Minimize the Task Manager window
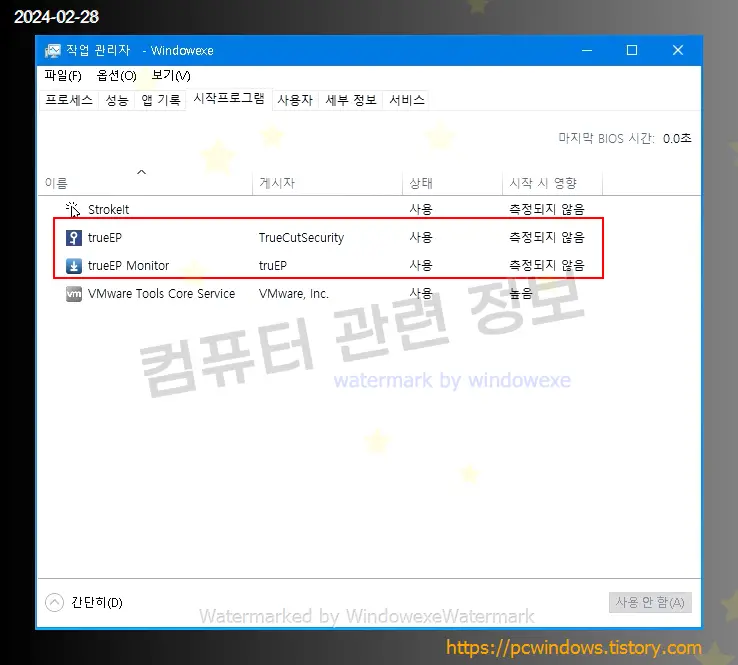The height and width of the screenshot is (665, 738). click(x=587, y=50)
